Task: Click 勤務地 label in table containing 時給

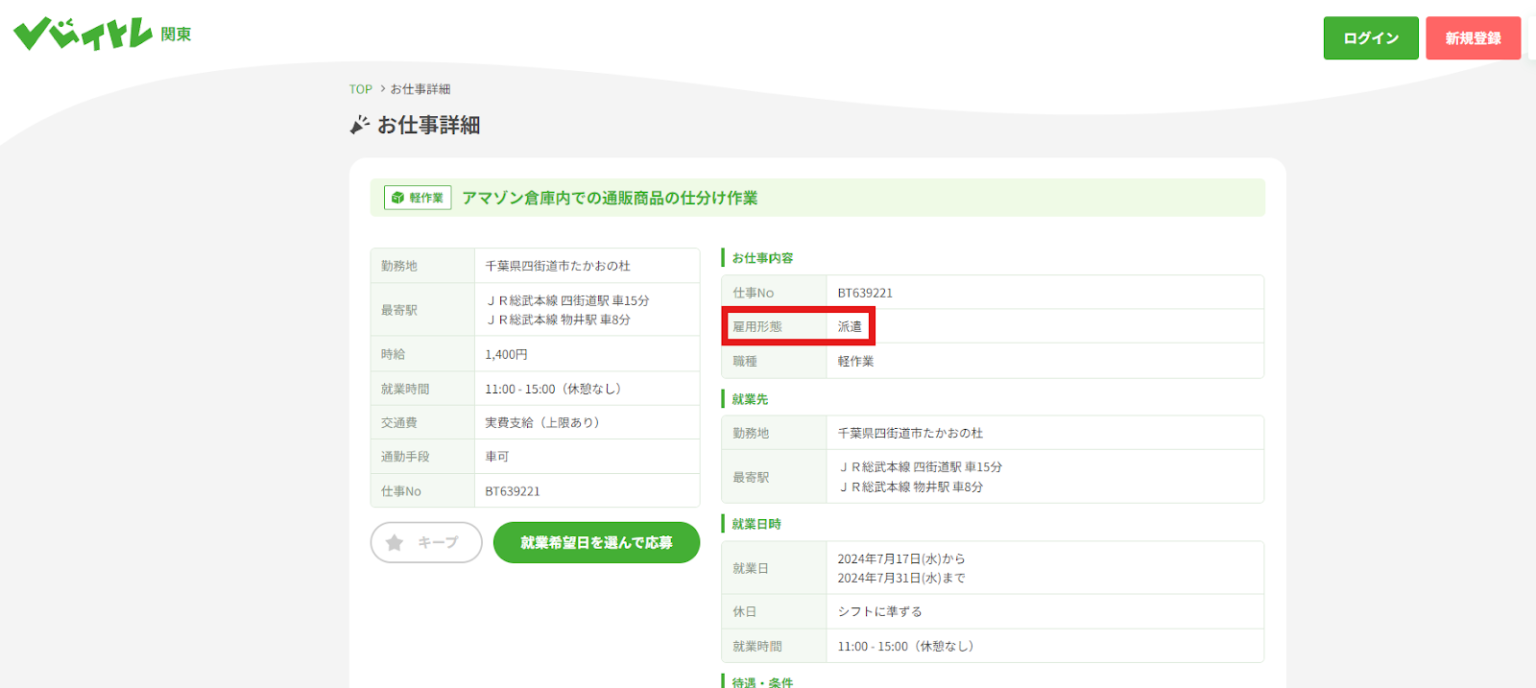Action: tap(423, 266)
